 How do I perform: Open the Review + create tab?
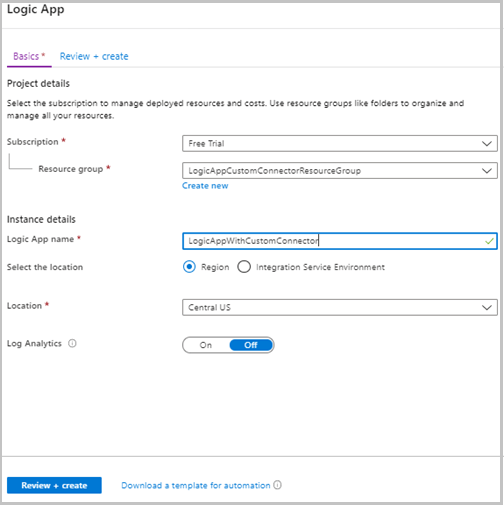94,56
